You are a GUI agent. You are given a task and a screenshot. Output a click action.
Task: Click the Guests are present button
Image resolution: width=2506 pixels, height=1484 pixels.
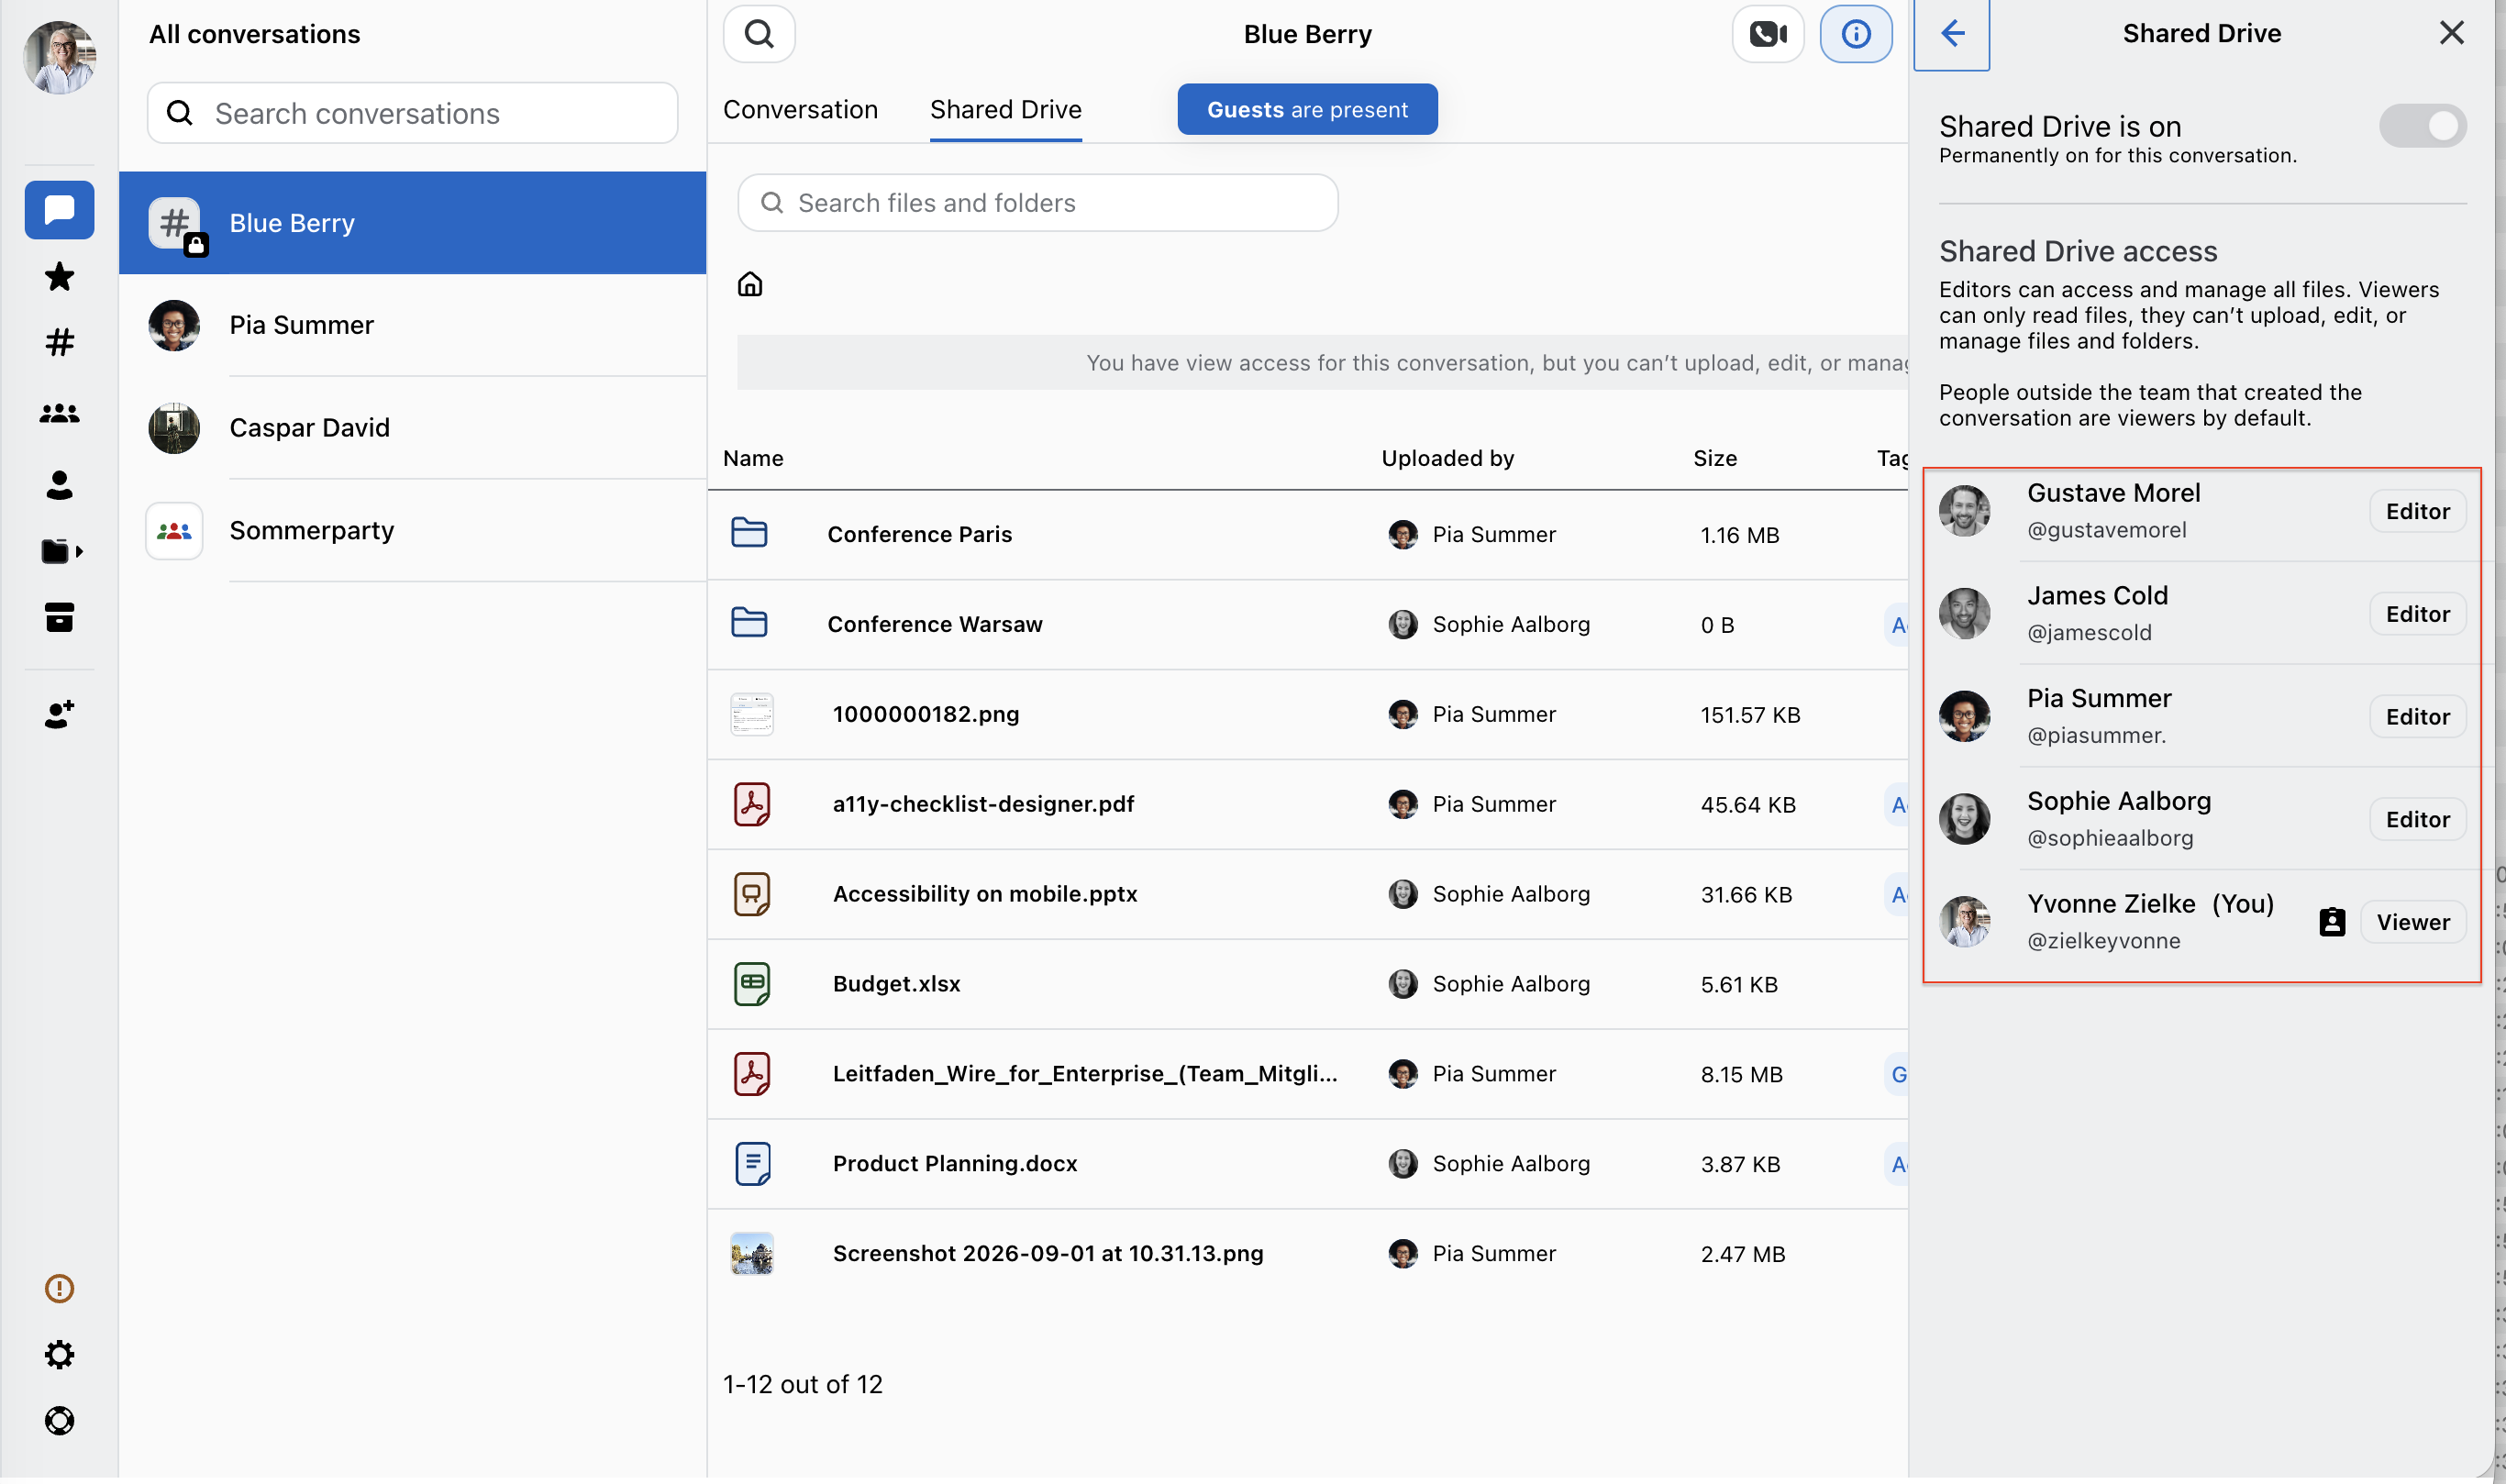1306,110
